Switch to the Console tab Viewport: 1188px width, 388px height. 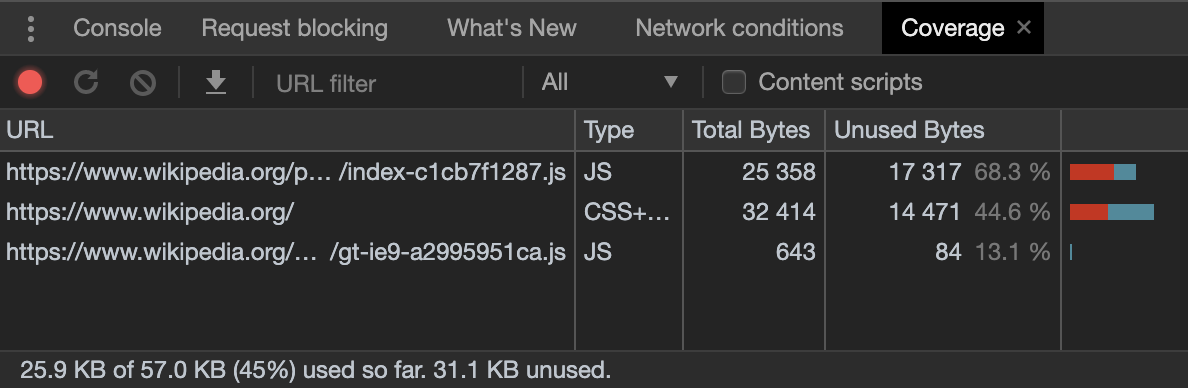(x=117, y=28)
